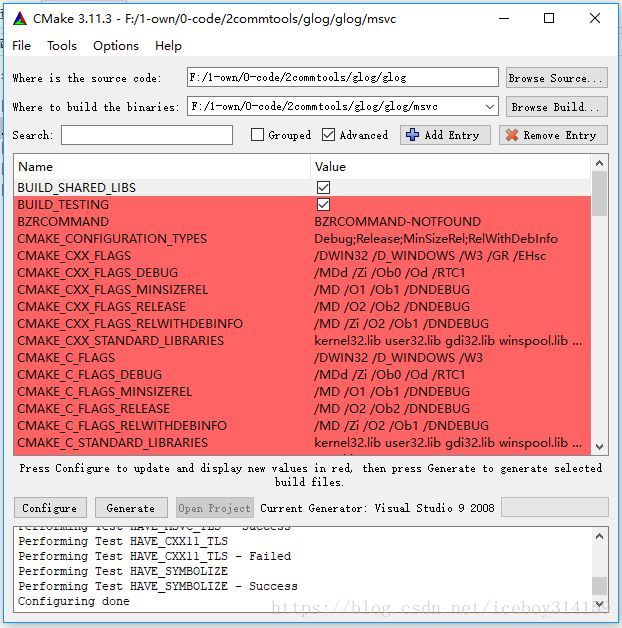The image size is (622, 628).
Task: Click the blue plus Add Entry button
Action: pyautogui.click(x=445, y=135)
